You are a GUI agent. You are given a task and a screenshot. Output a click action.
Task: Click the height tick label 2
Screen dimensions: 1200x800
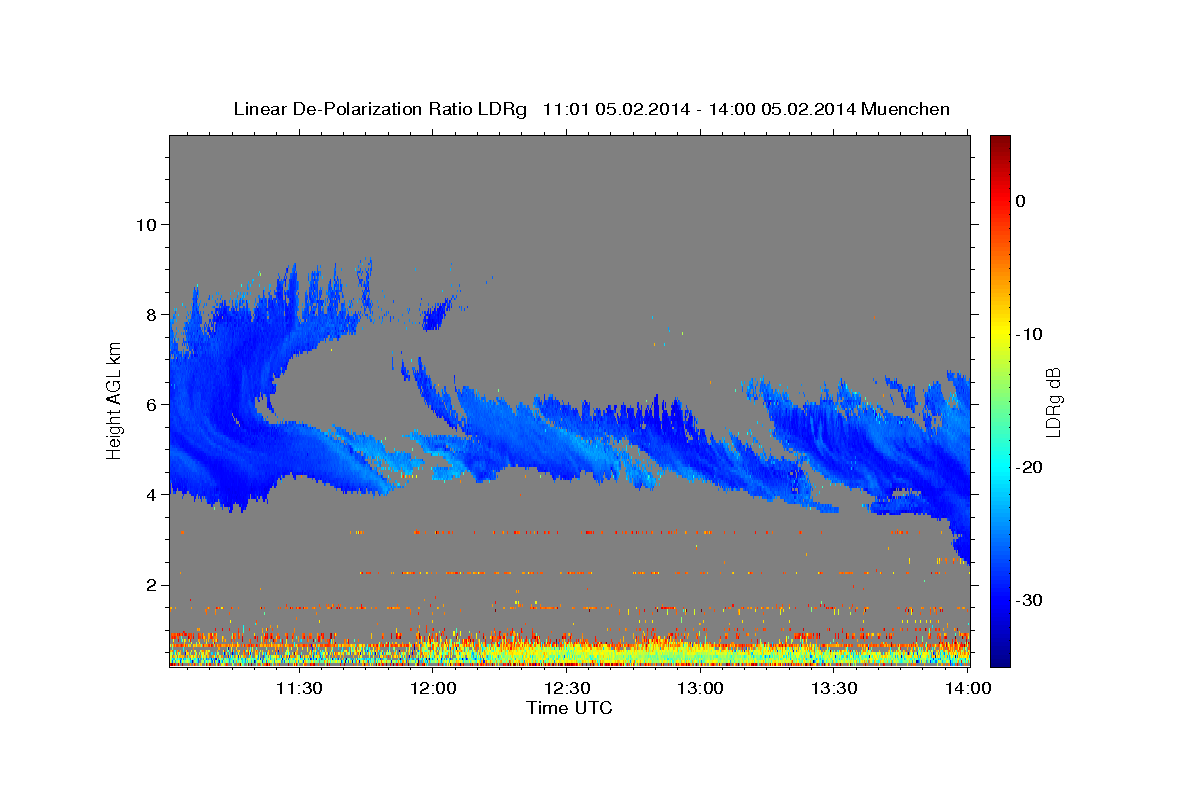pos(151,584)
